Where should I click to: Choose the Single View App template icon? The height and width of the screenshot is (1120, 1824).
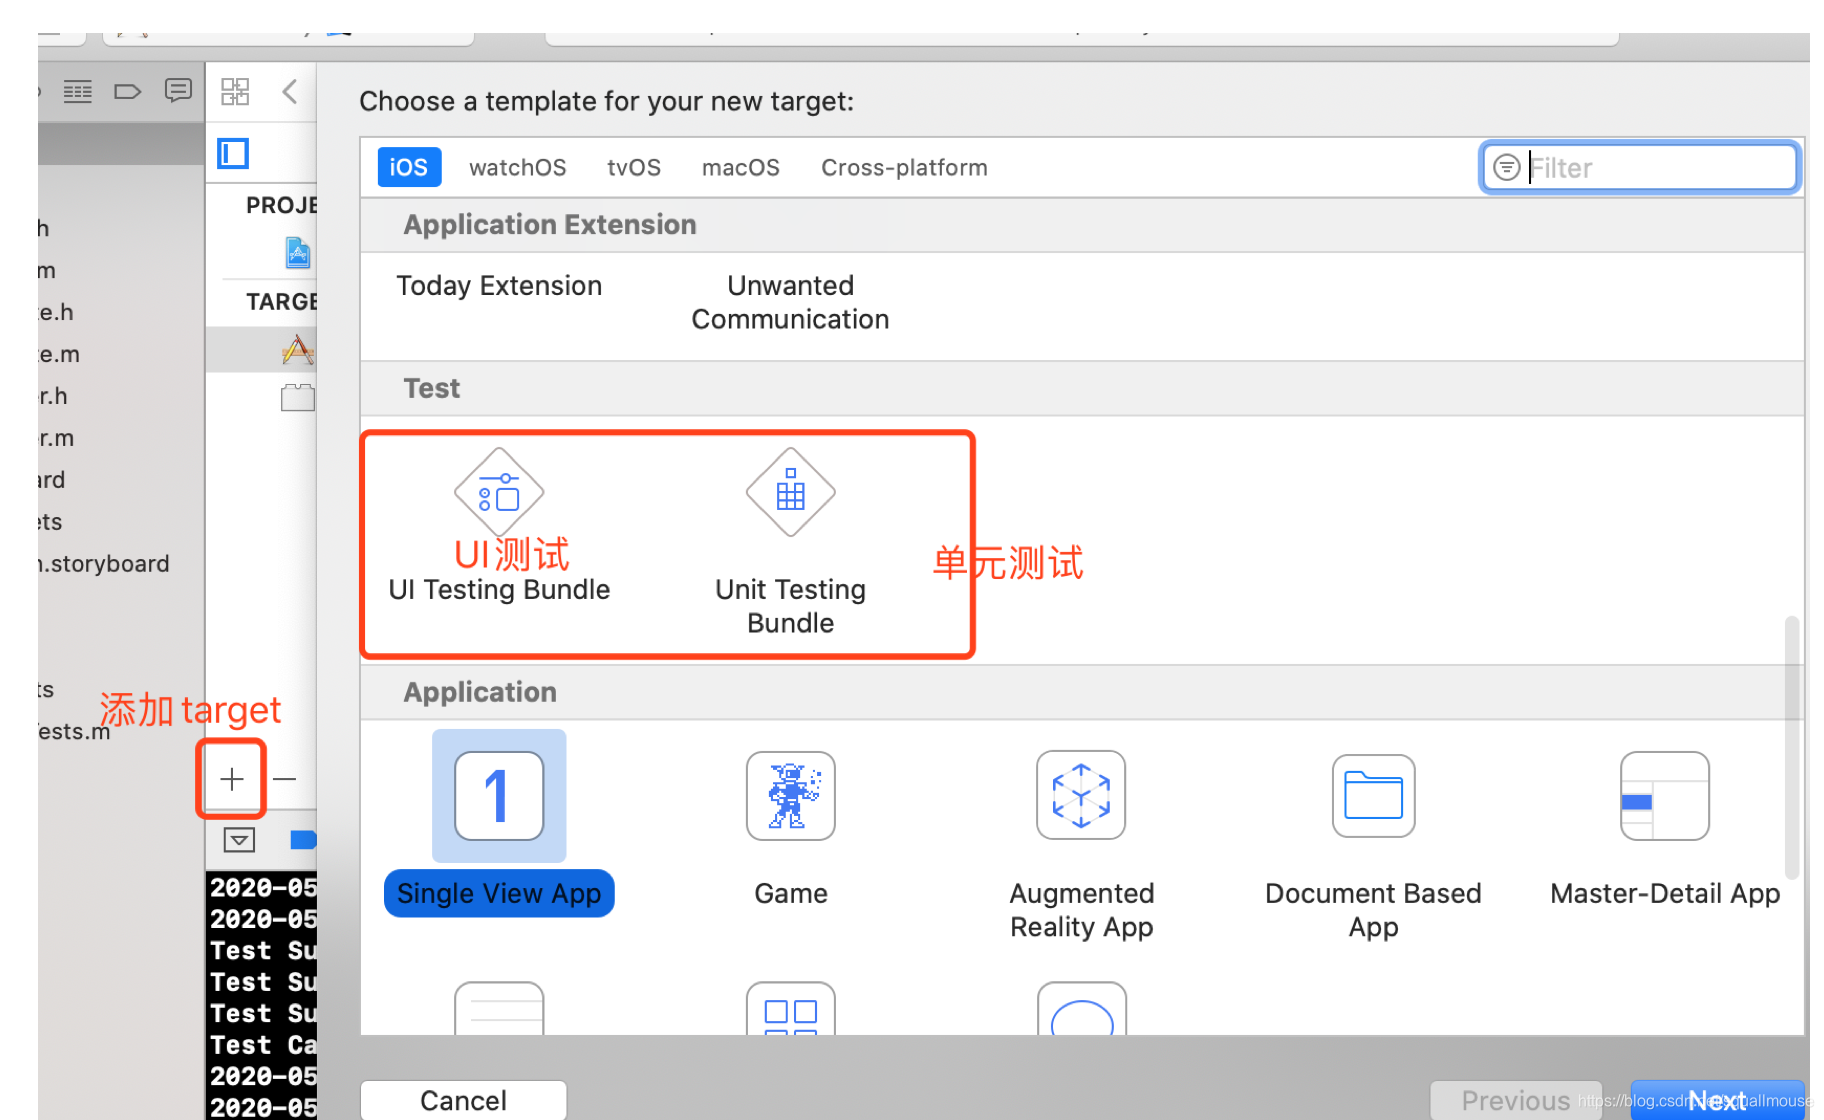coord(499,796)
